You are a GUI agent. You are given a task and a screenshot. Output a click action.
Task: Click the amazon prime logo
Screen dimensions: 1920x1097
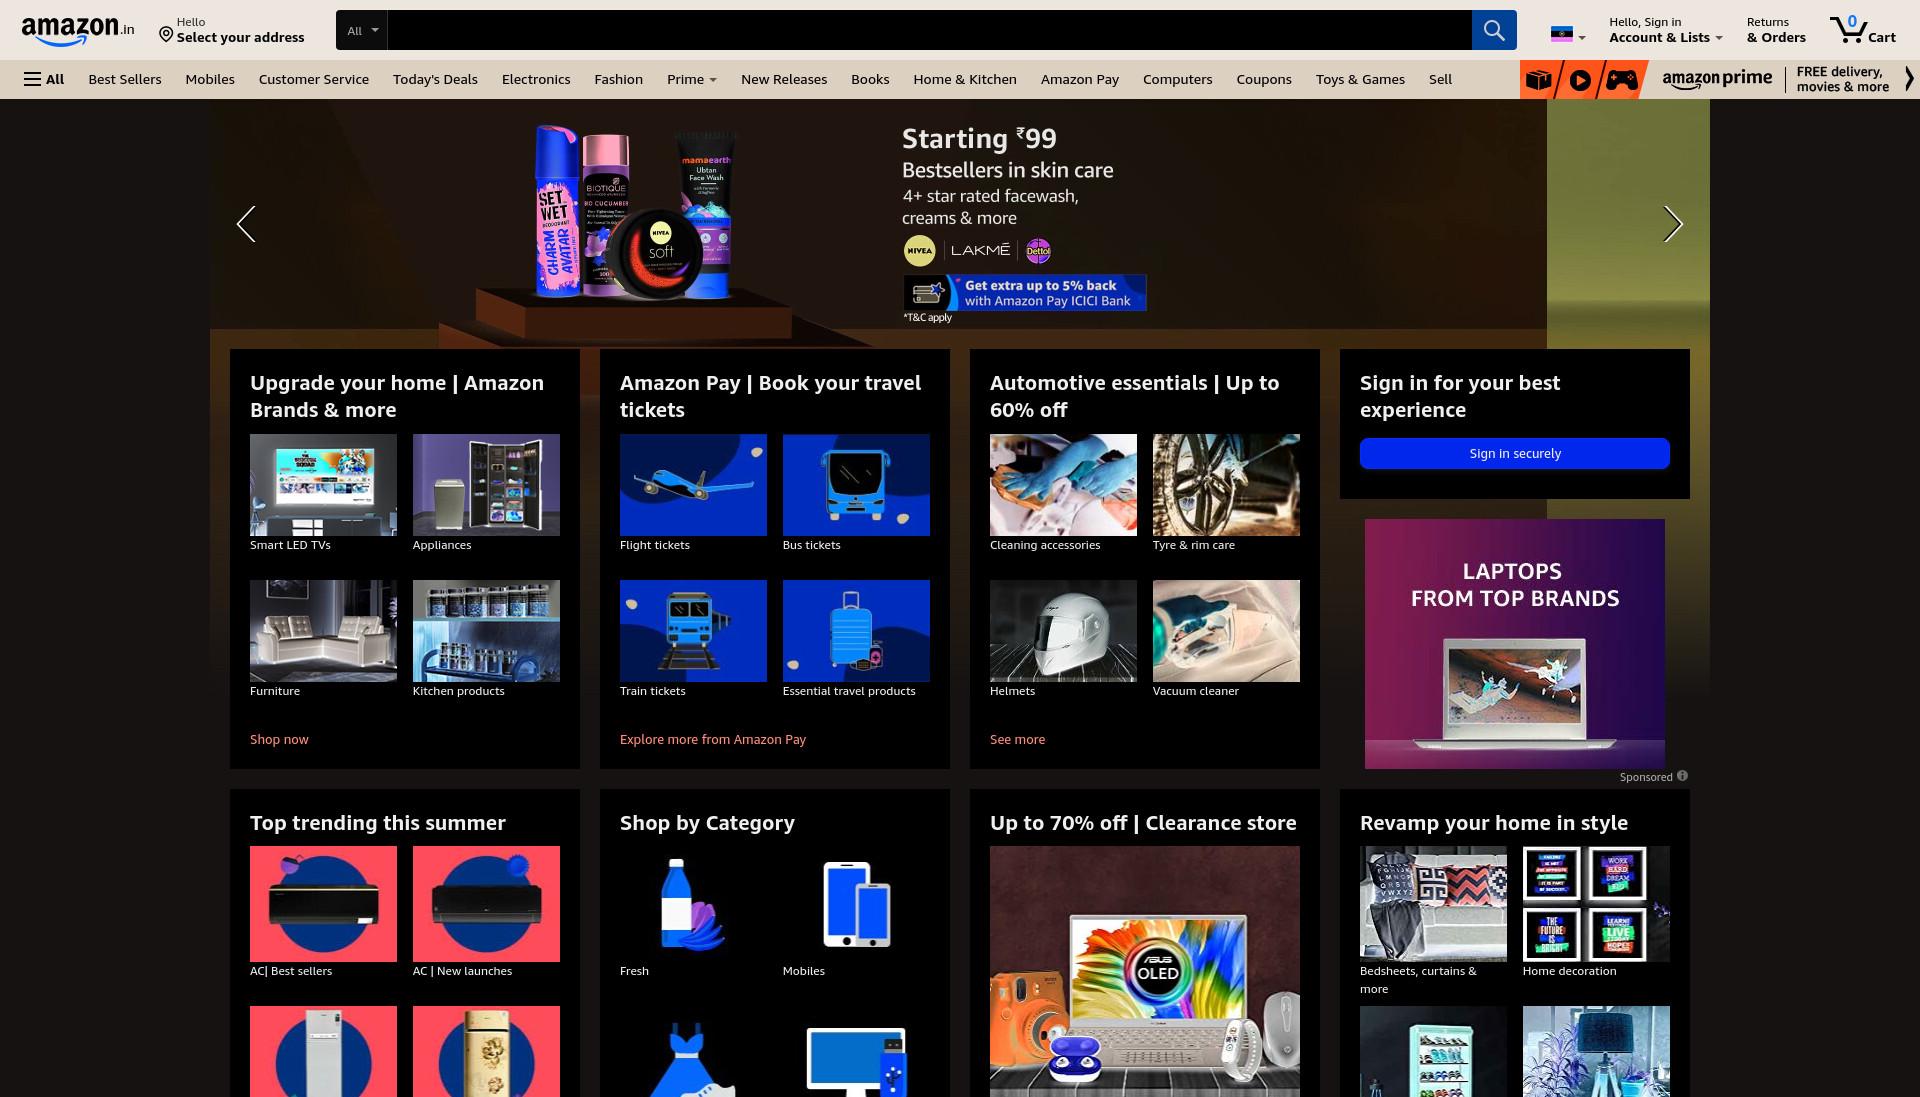(1717, 79)
